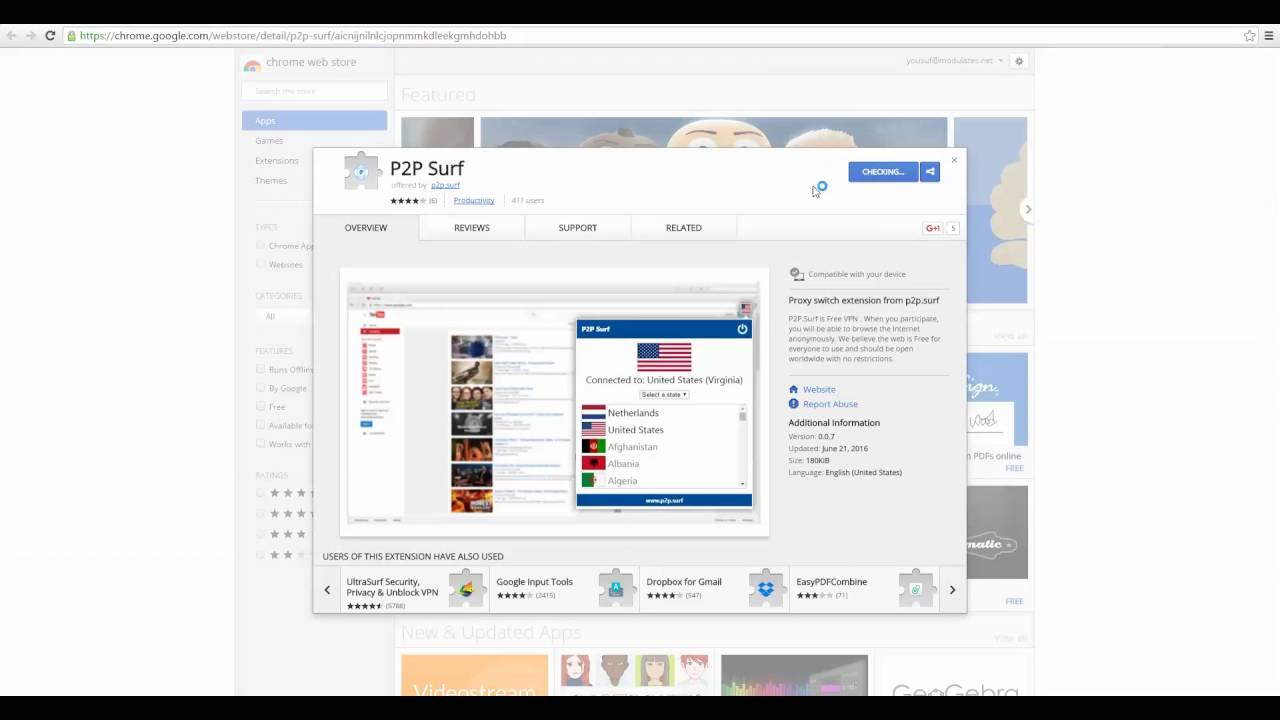Click the Dropbox for Gmail icon
The image size is (1280, 720).
click(766, 589)
